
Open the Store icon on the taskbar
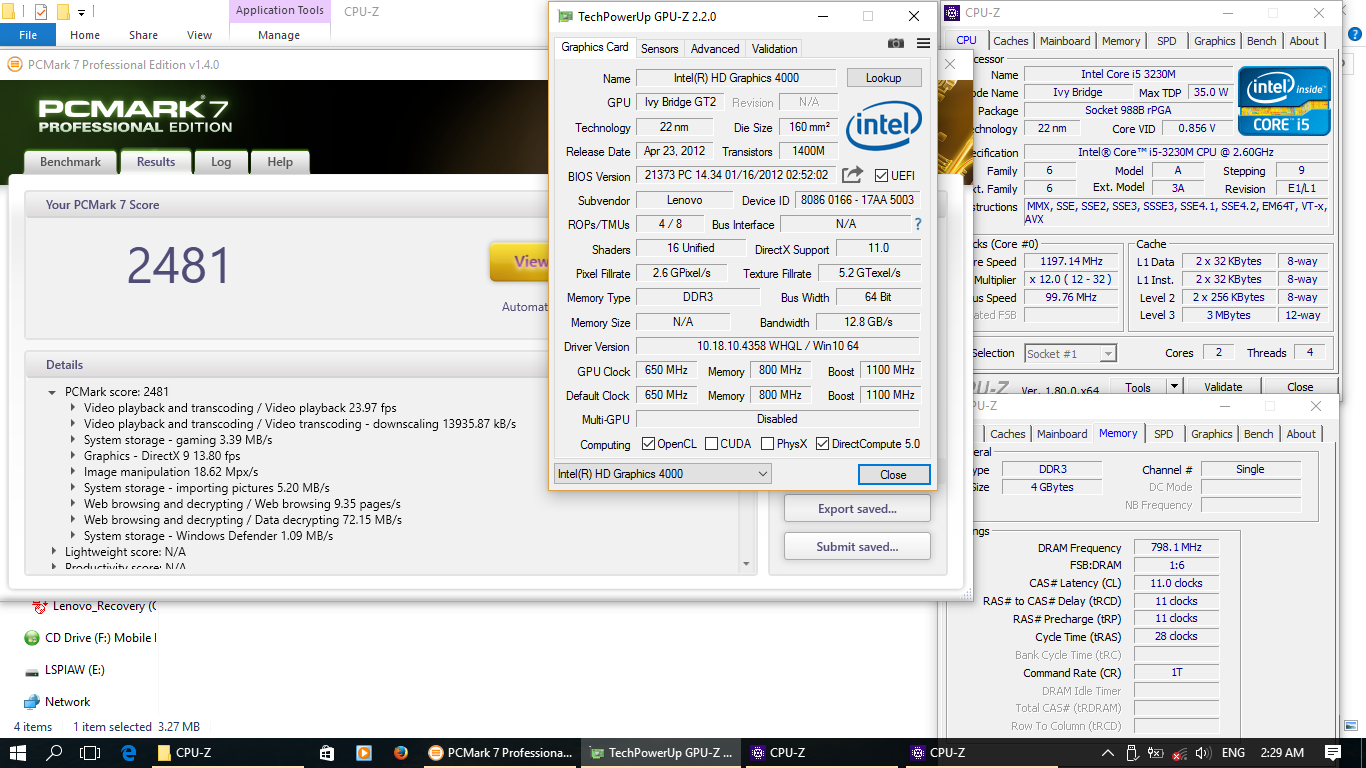[x=327, y=753]
